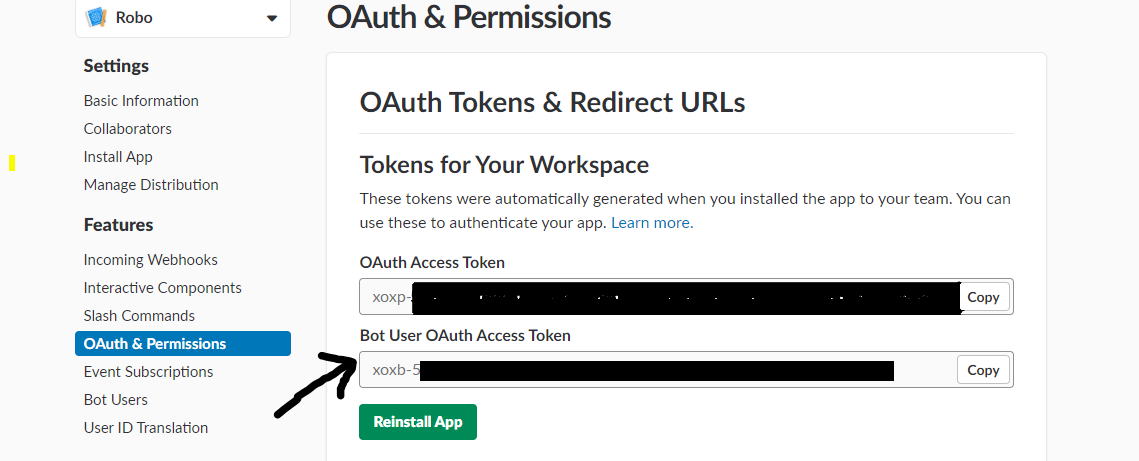
Task: Click the OAuth Tokens & Redirect URLs heading
Action: [552, 102]
